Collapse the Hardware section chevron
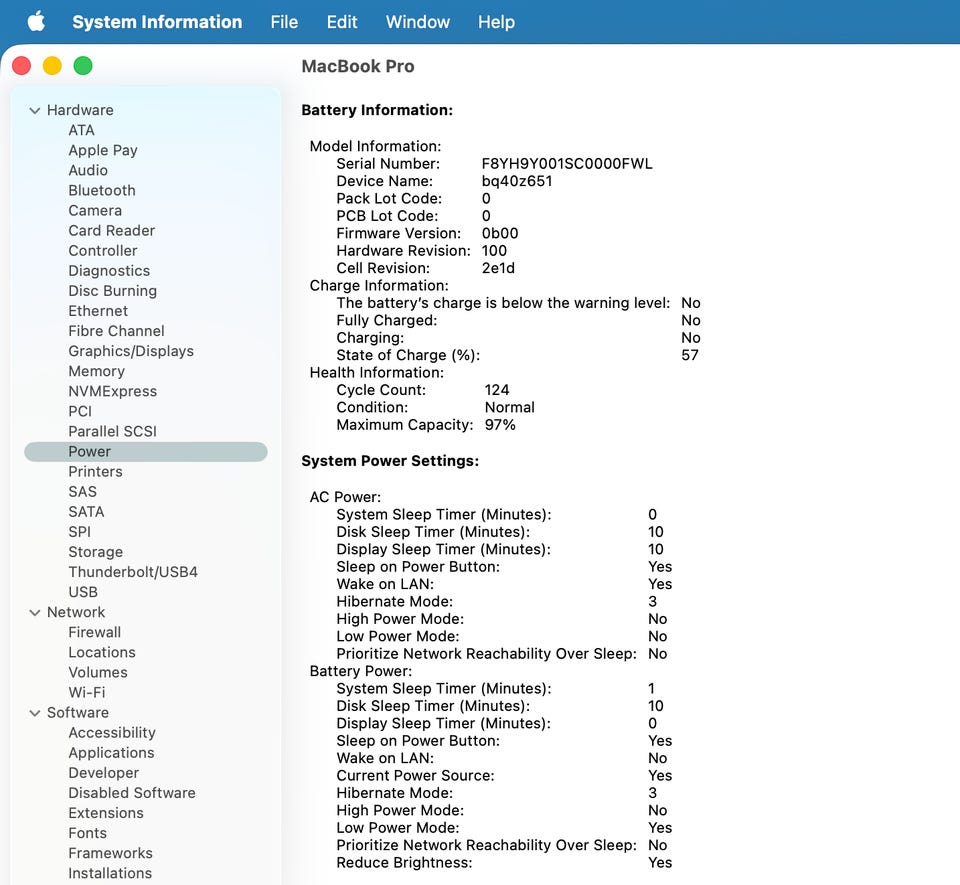The width and height of the screenshot is (960, 885). point(35,111)
